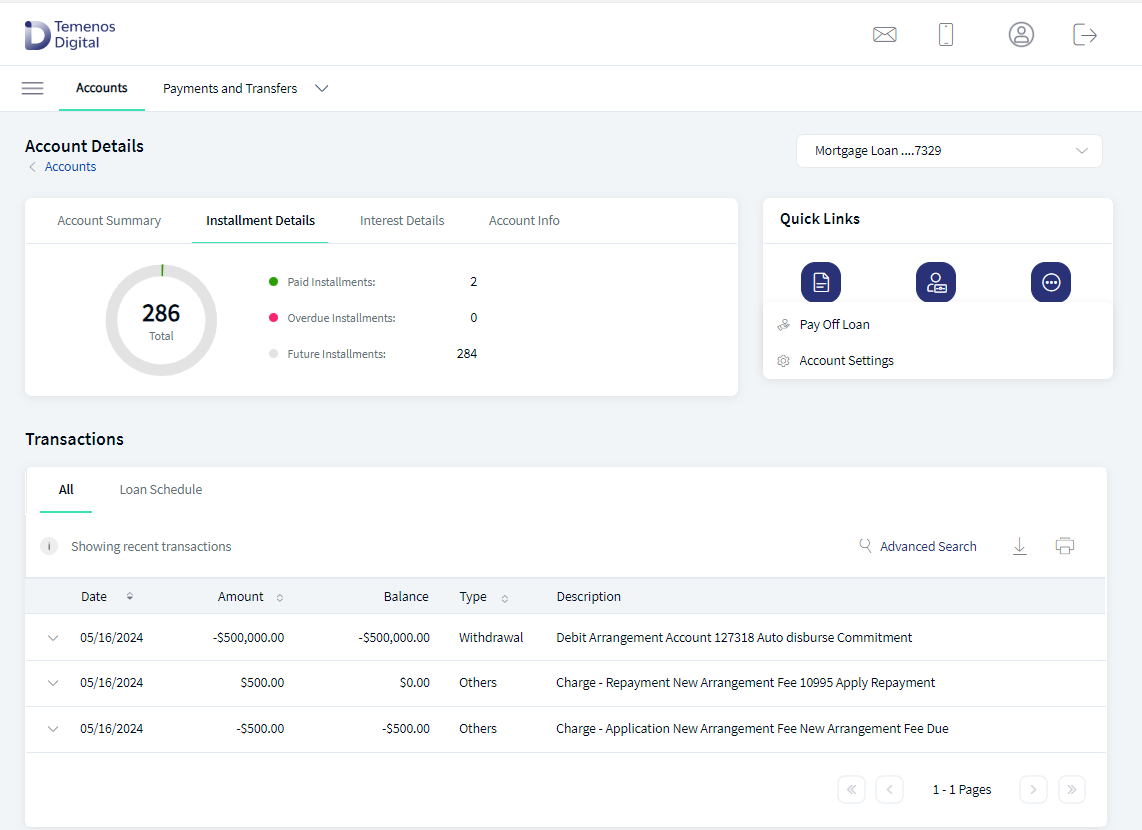Select the Installment Details tab
1142x830 pixels.
point(260,221)
